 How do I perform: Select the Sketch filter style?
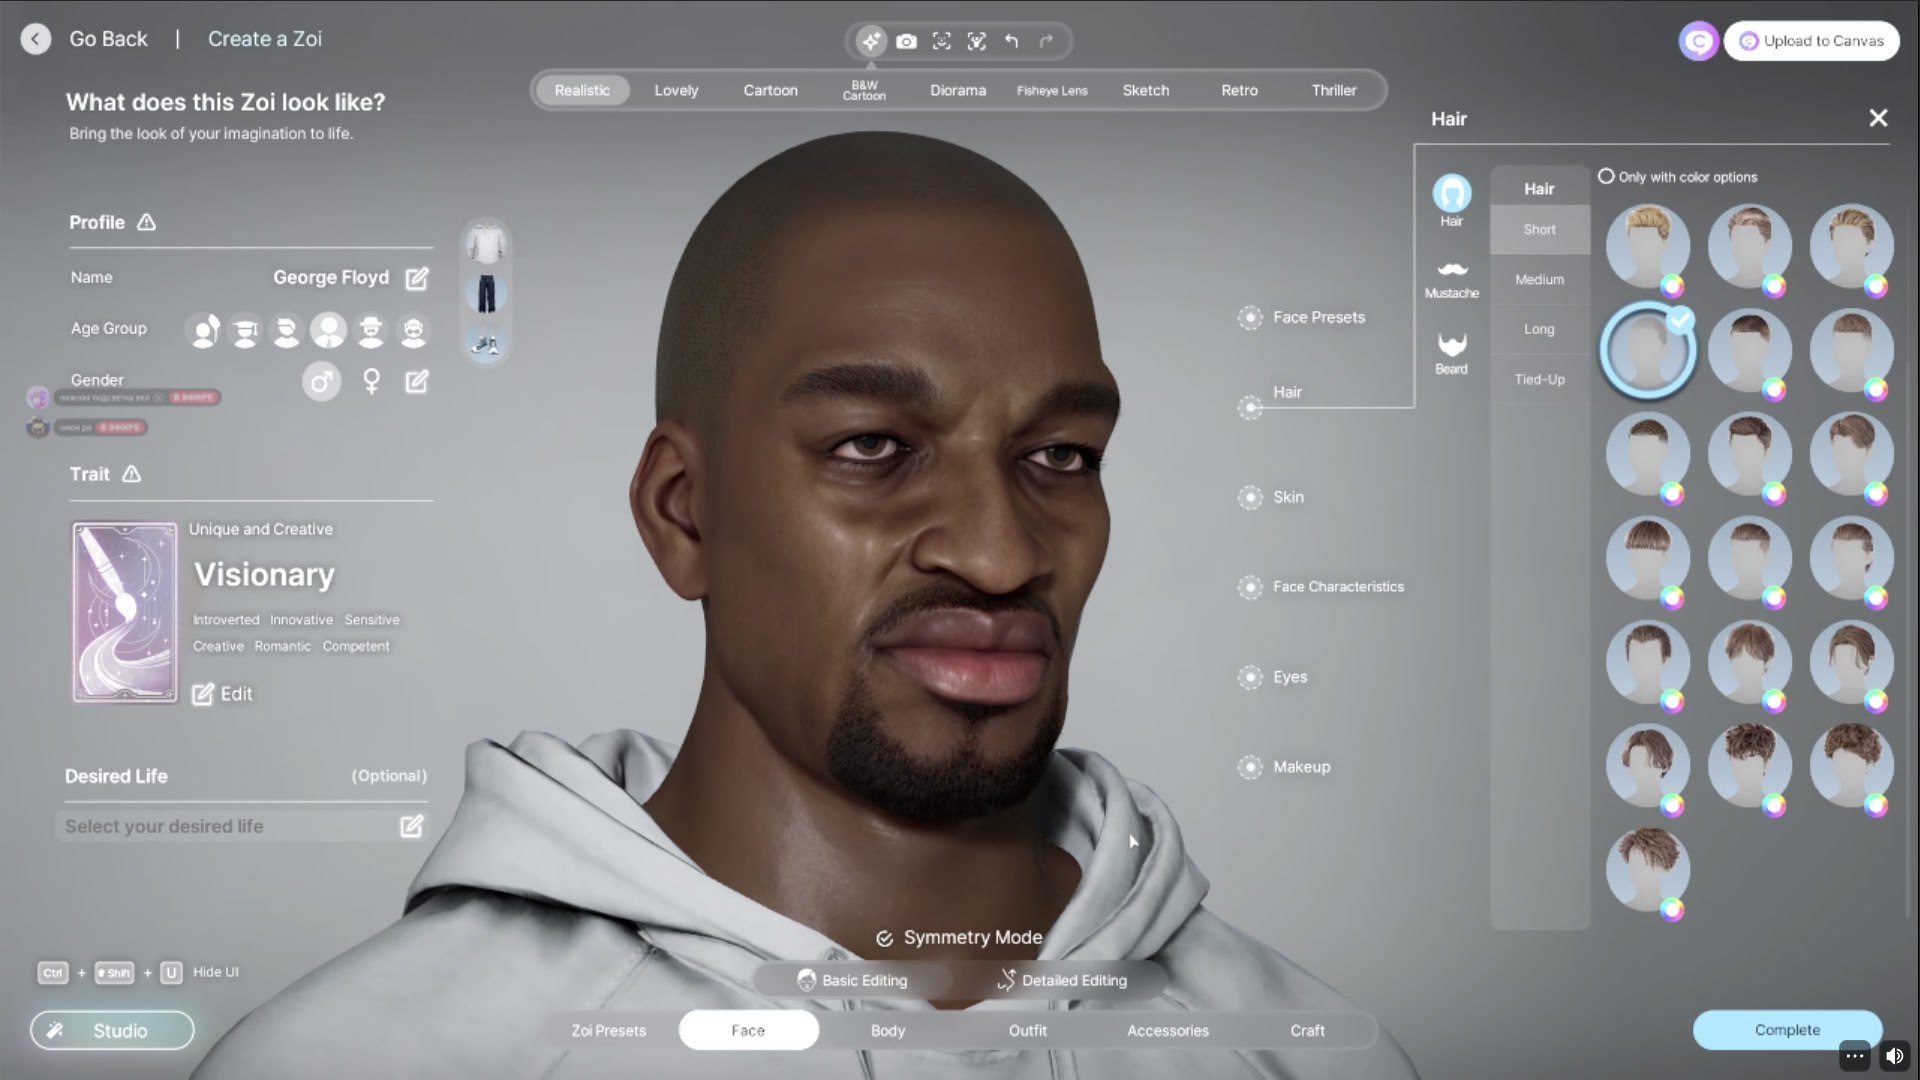(1146, 90)
